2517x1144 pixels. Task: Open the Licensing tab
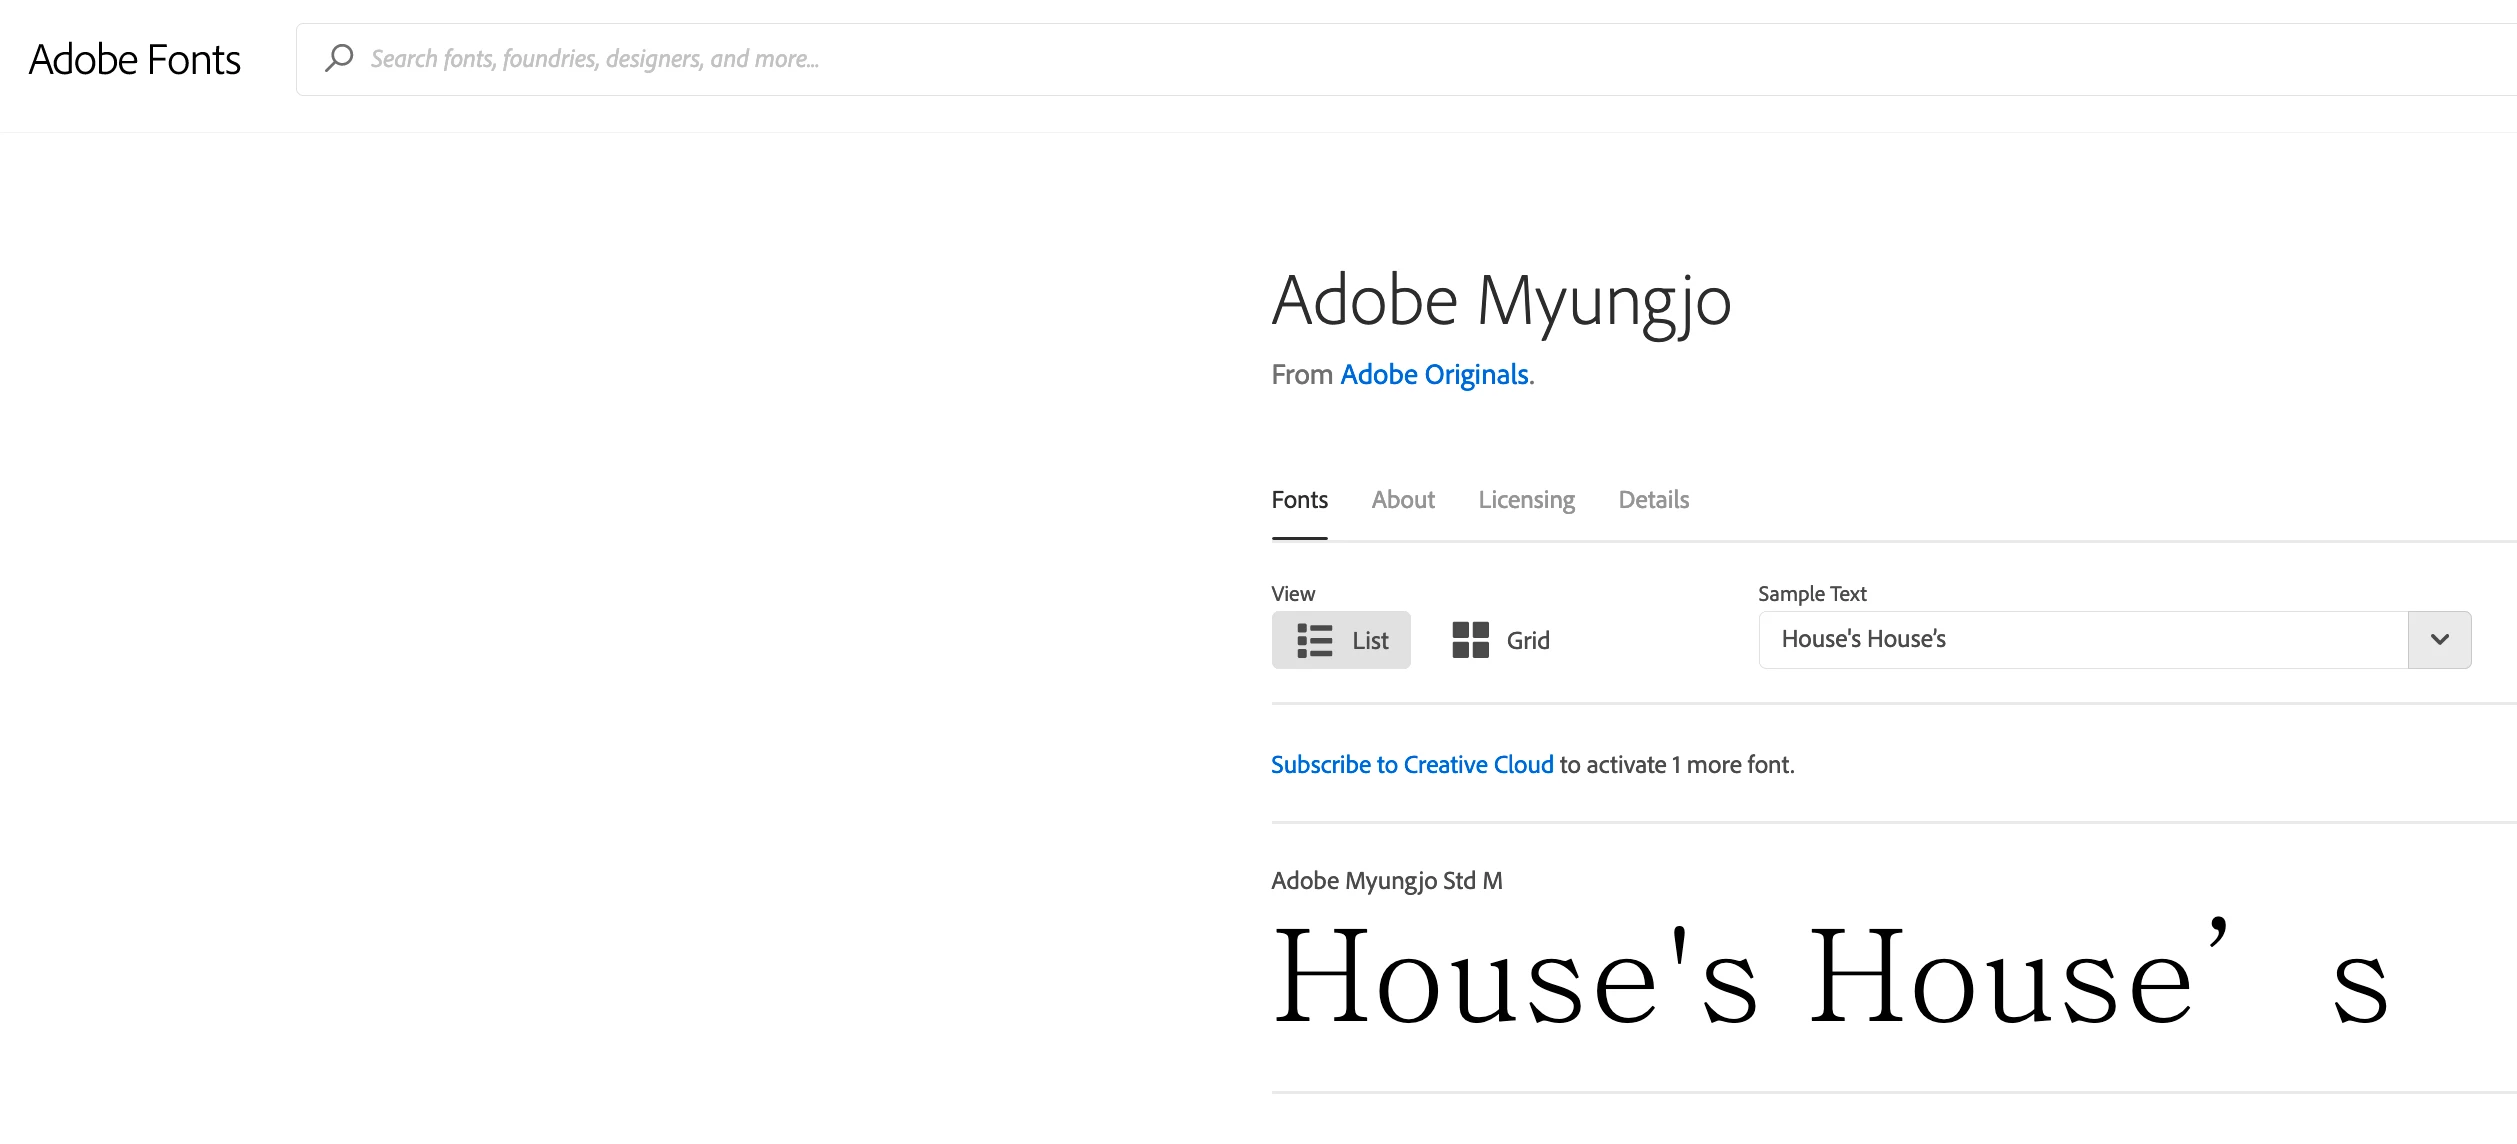1526,500
